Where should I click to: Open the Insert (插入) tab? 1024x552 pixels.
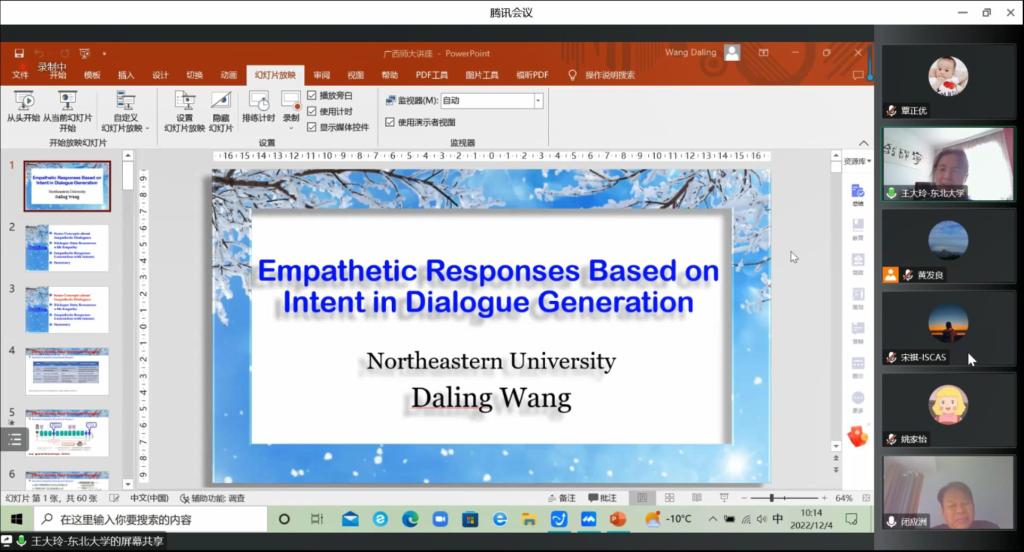125,75
